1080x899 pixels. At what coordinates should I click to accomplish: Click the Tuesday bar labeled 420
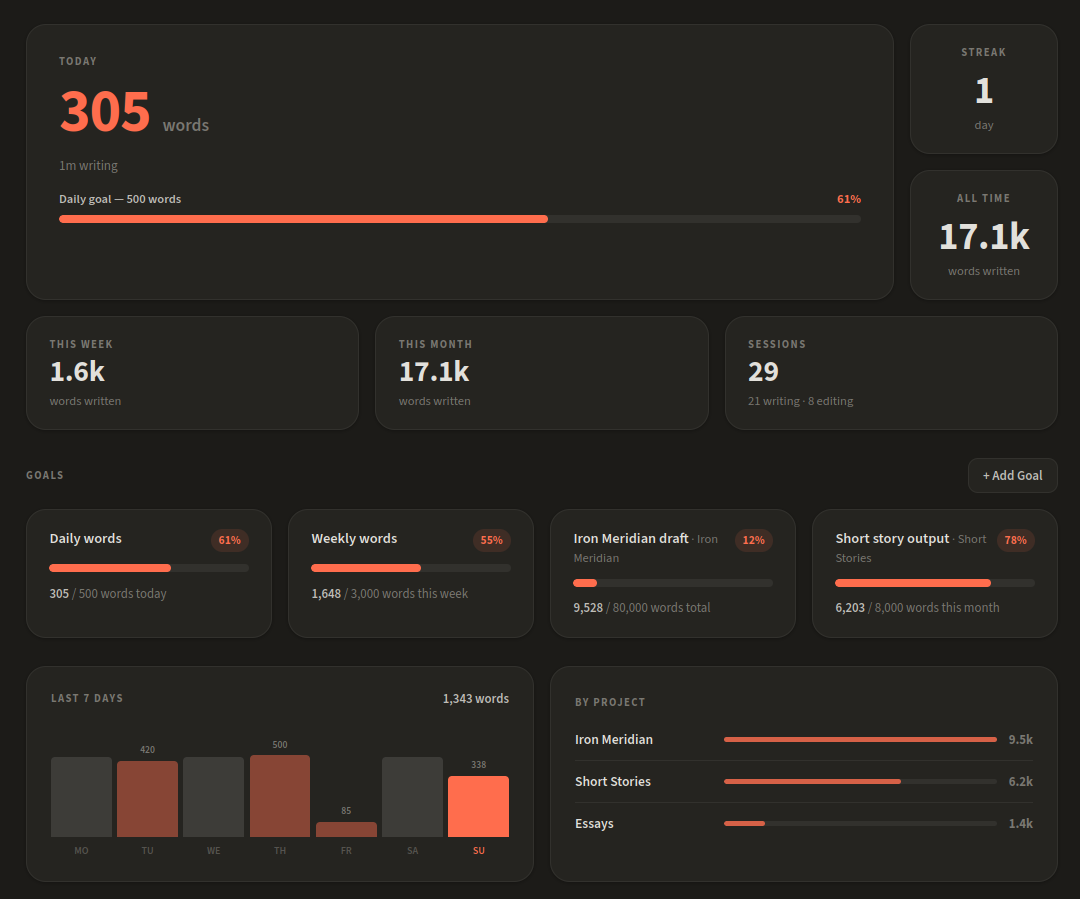tap(147, 799)
